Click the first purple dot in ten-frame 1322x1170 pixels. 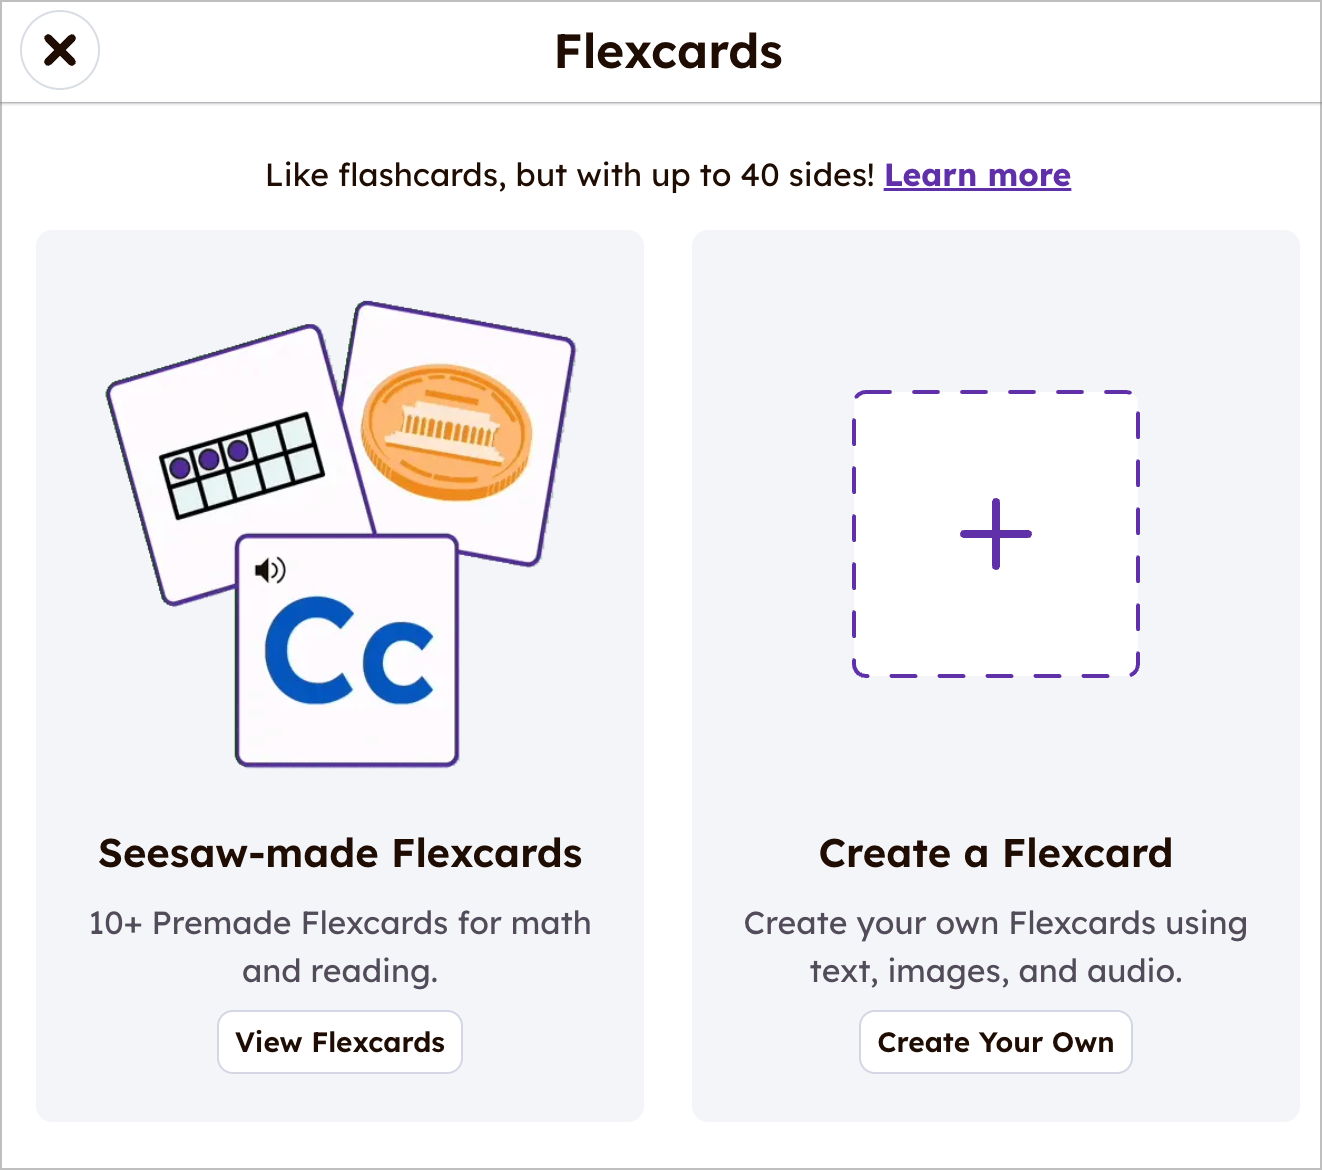pyautogui.click(x=180, y=468)
